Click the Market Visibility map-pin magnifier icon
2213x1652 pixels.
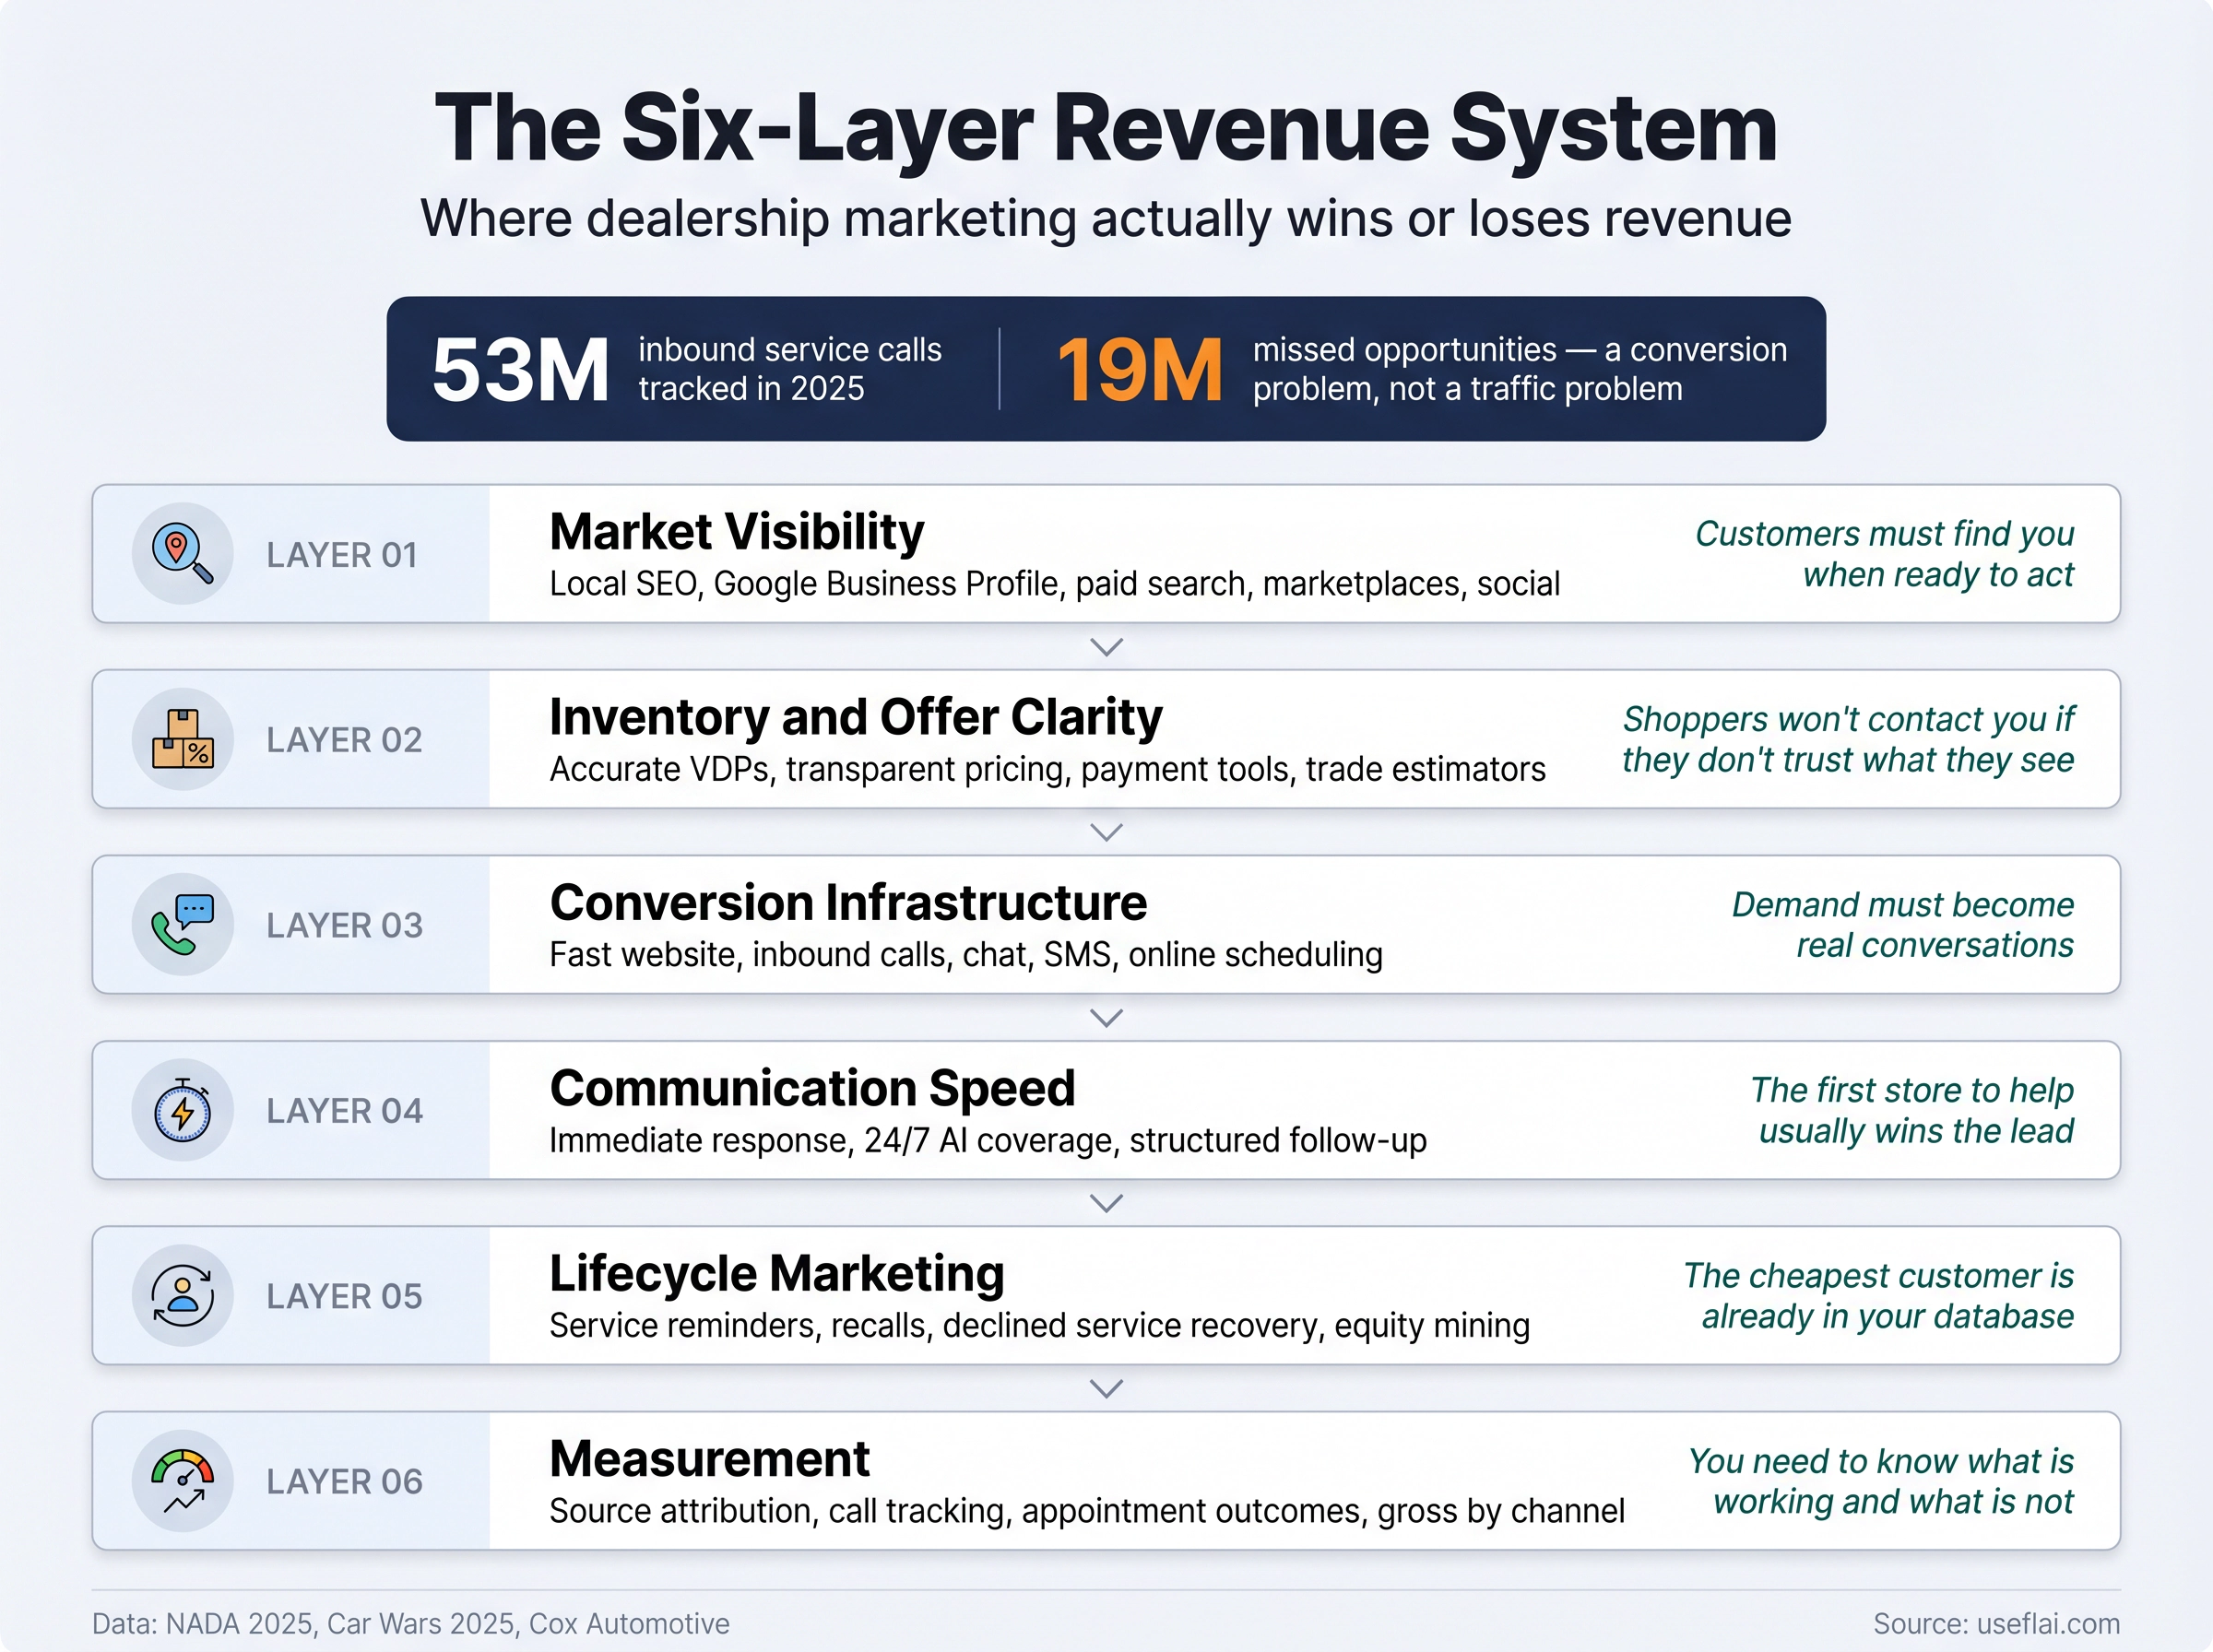(x=183, y=553)
